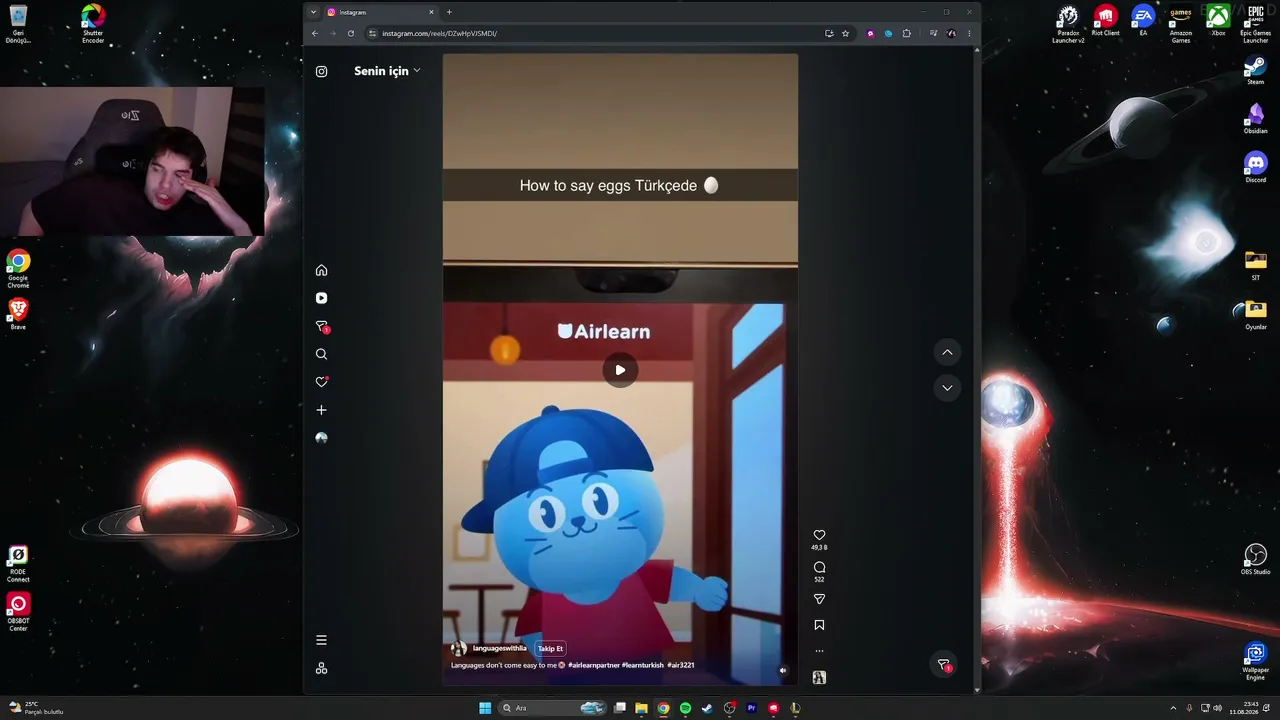
Task: Open the Riot Client desktop shortcut
Action: pyautogui.click(x=1105, y=21)
